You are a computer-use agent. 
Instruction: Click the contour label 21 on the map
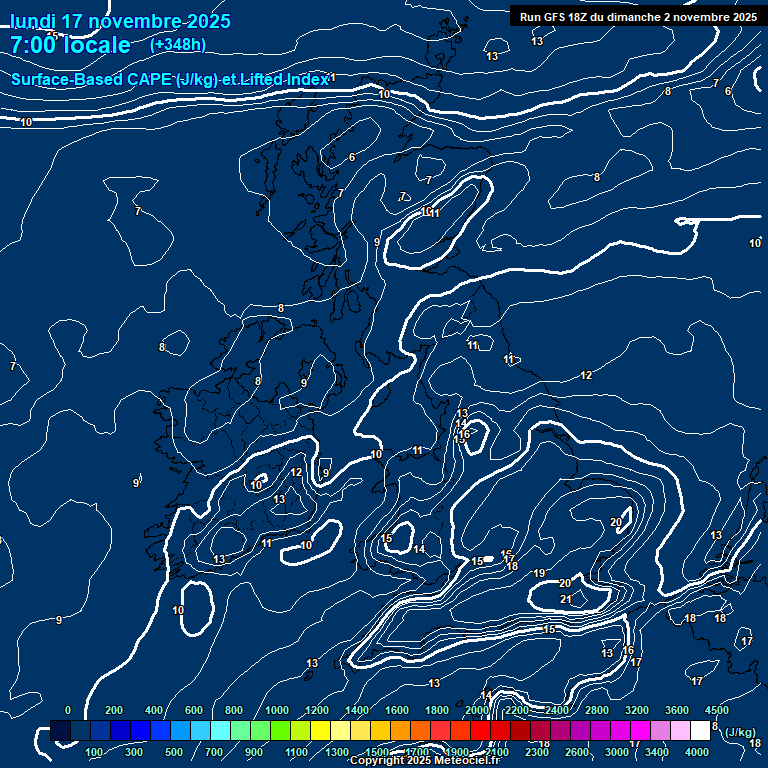566,599
